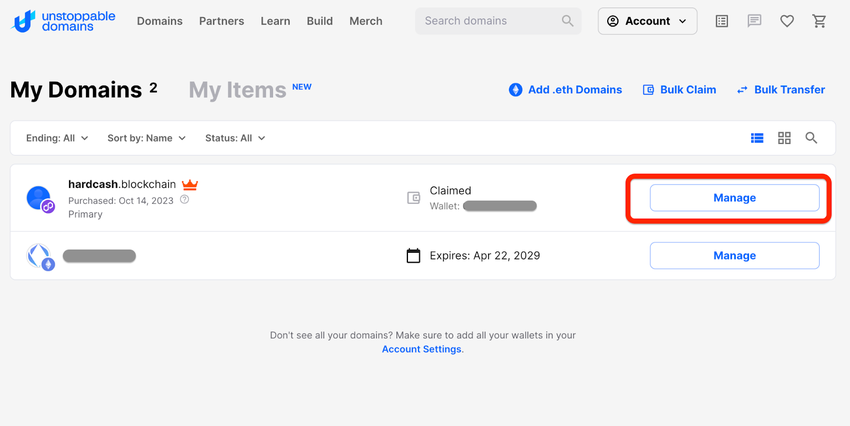Image resolution: width=850 pixels, height=426 pixels.
Task: Click the heart wishlist icon
Action: click(787, 21)
